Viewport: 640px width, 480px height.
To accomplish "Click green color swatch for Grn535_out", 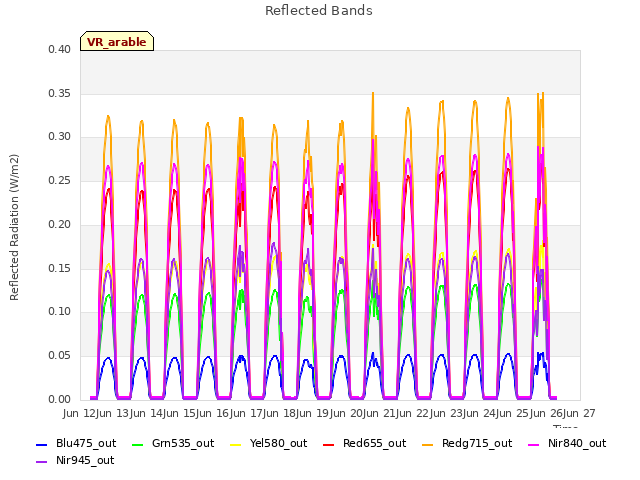I will click(138, 444).
